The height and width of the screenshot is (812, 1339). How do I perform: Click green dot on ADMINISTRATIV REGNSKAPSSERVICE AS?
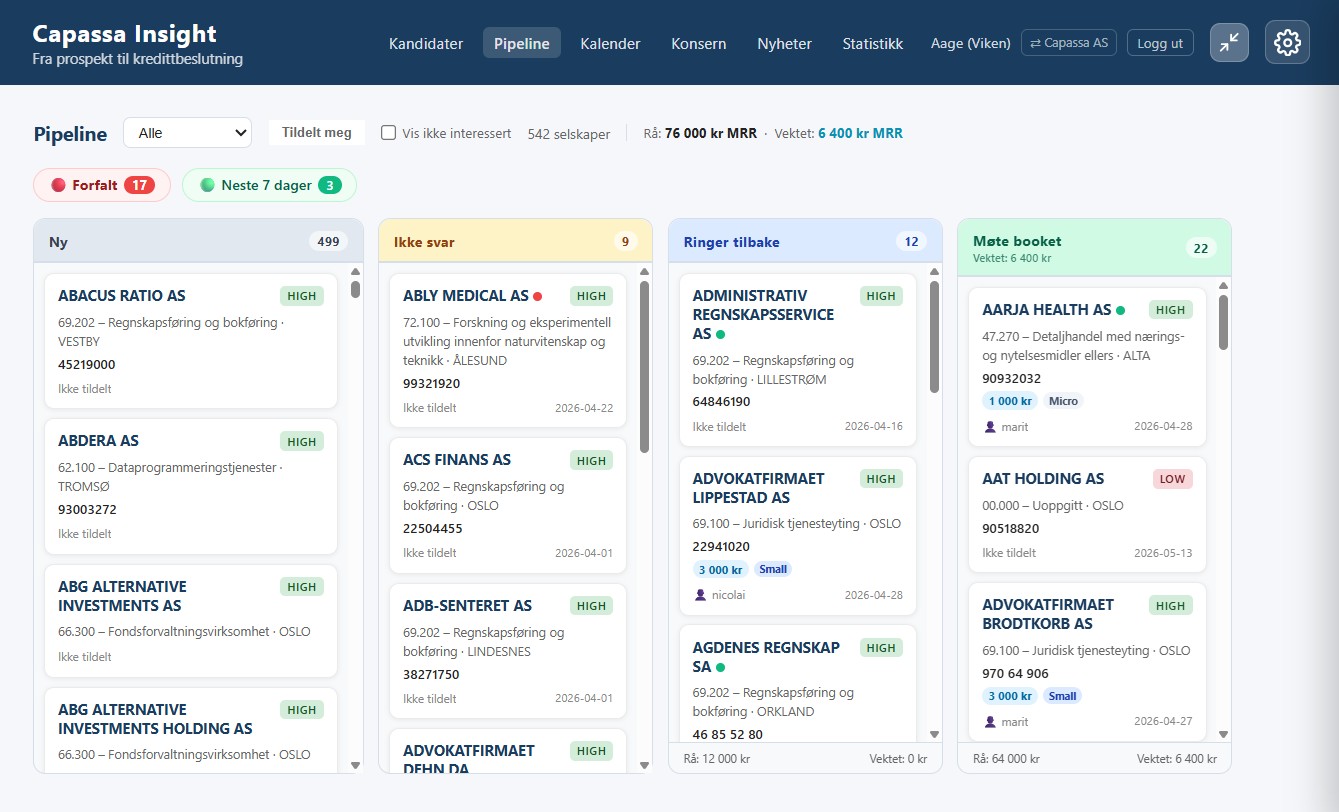[720, 334]
